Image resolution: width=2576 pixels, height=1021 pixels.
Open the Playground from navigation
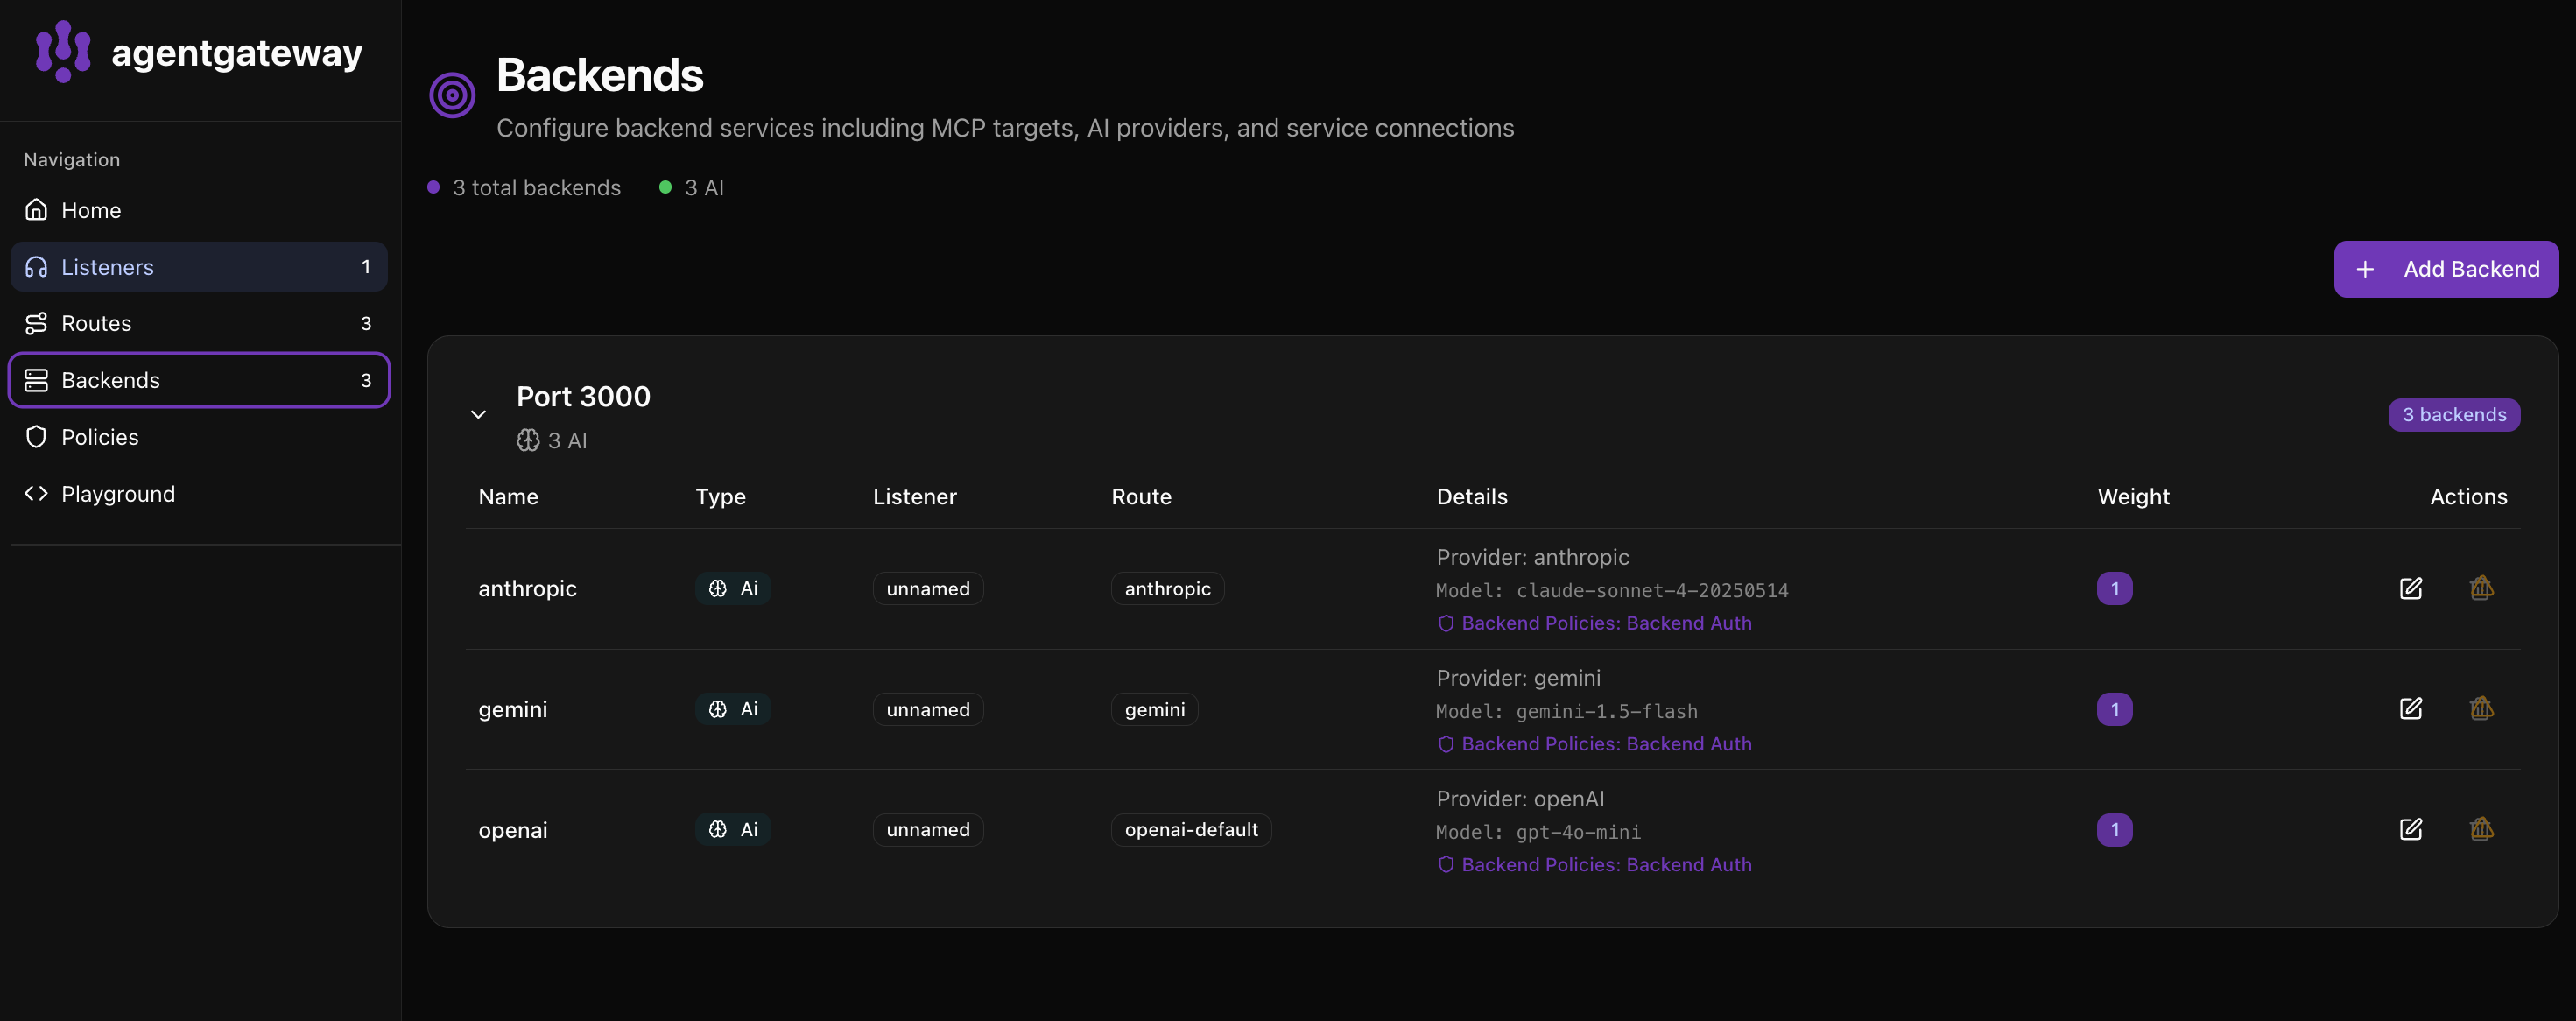click(118, 493)
